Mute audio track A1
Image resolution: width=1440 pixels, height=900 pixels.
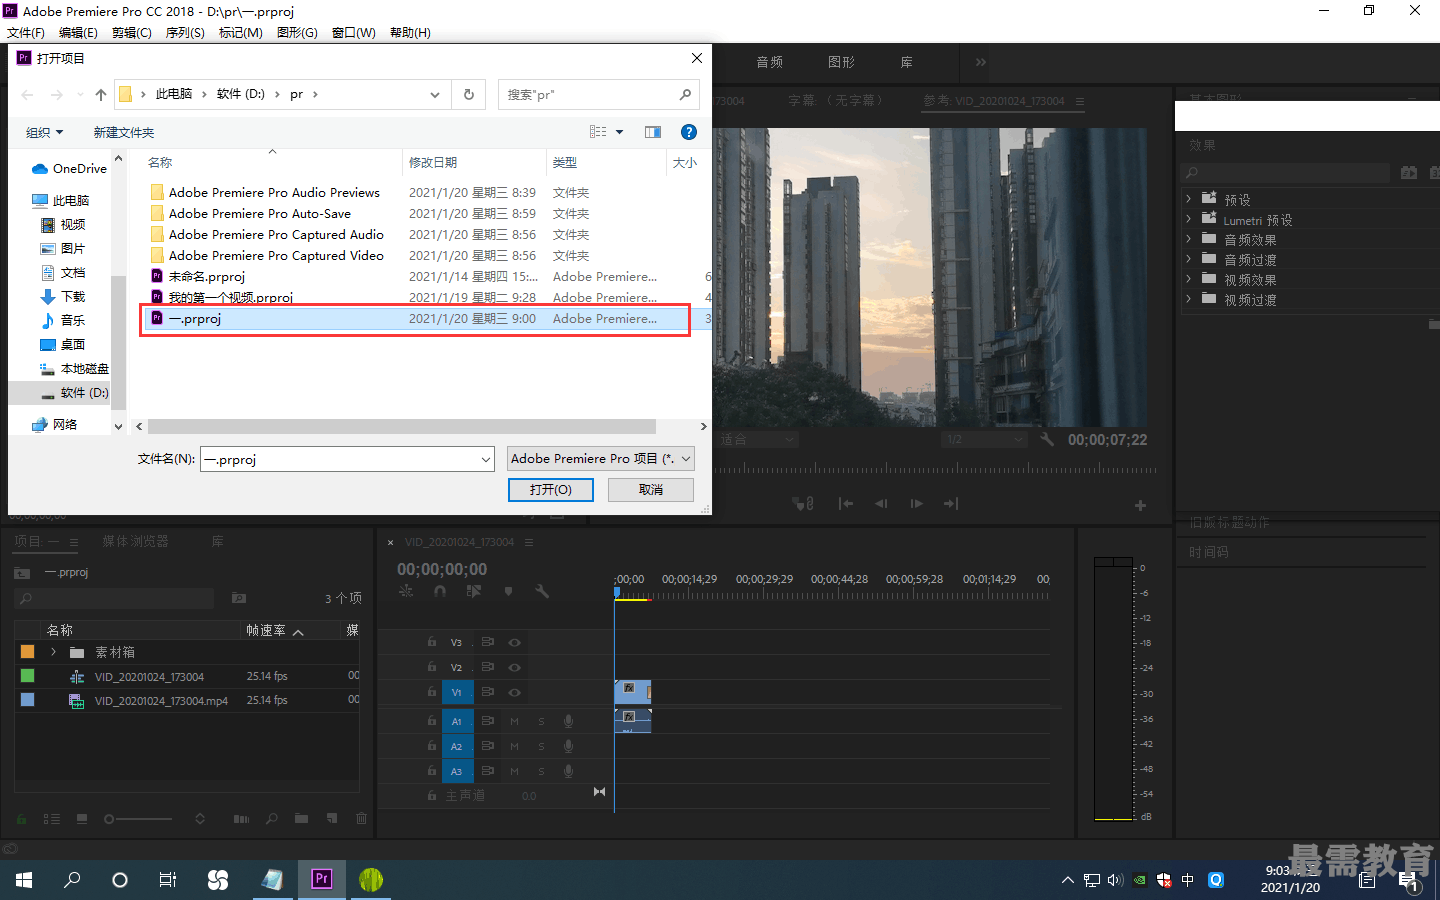pyautogui.click(x=515, y=721)
